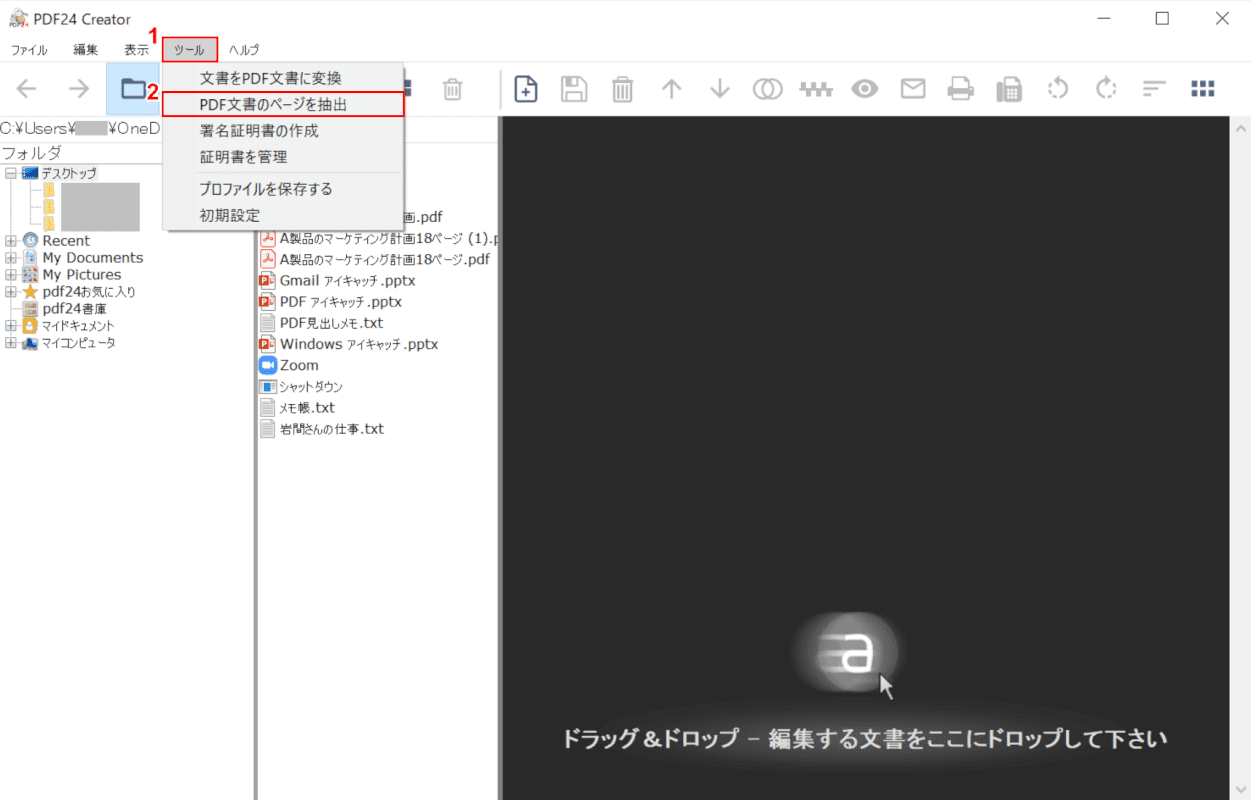The width and height of the screenshot is (1251, 800).
Task: Select My Pictures folder
Action: pos(82,274)
